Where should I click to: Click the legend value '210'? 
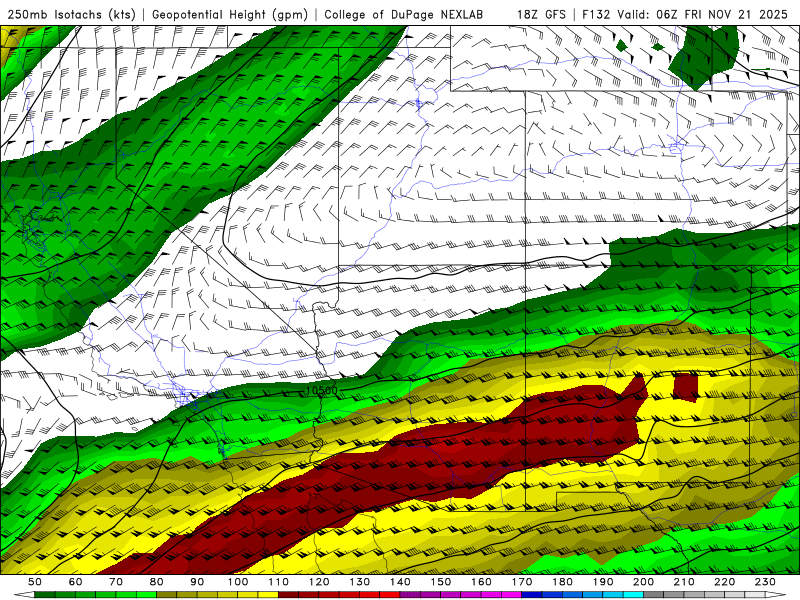click(x=684, y=582)
